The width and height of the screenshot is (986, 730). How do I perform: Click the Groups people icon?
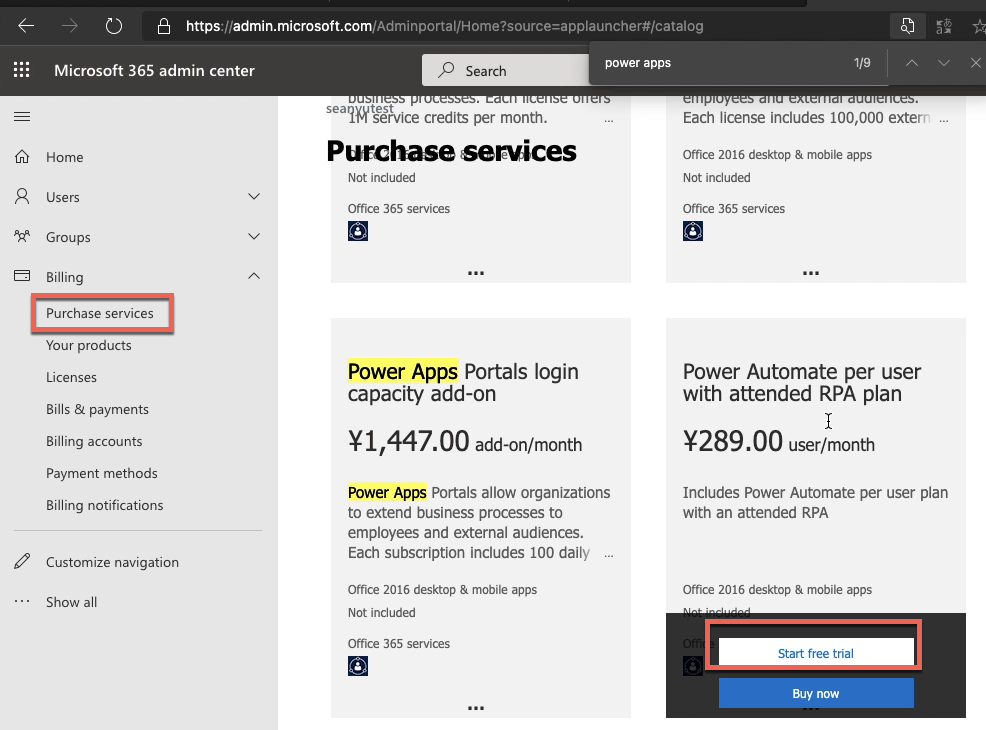pos(22,236)
